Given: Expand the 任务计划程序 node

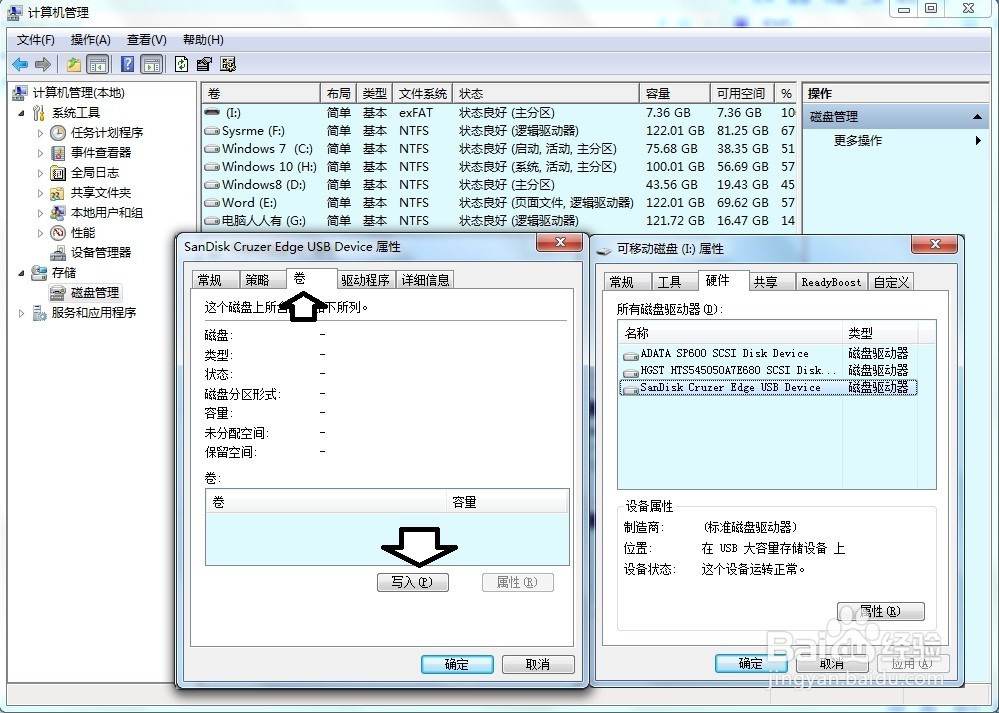Looking at the screenshot, I should click(x=40, y=133).
